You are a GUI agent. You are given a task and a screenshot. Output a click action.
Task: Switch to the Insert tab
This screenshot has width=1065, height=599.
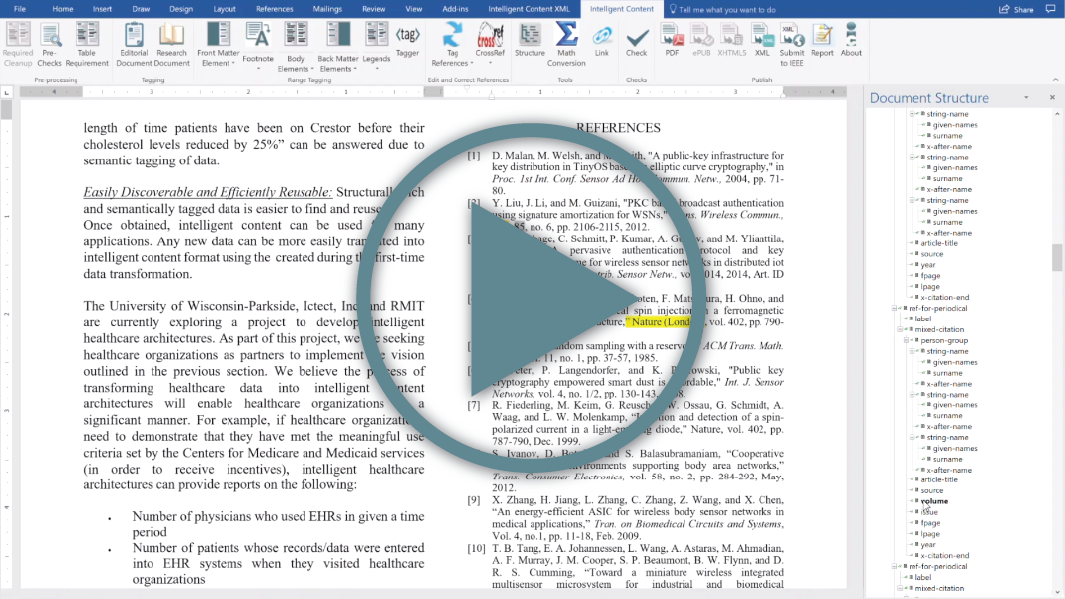(x=103, y=9)
